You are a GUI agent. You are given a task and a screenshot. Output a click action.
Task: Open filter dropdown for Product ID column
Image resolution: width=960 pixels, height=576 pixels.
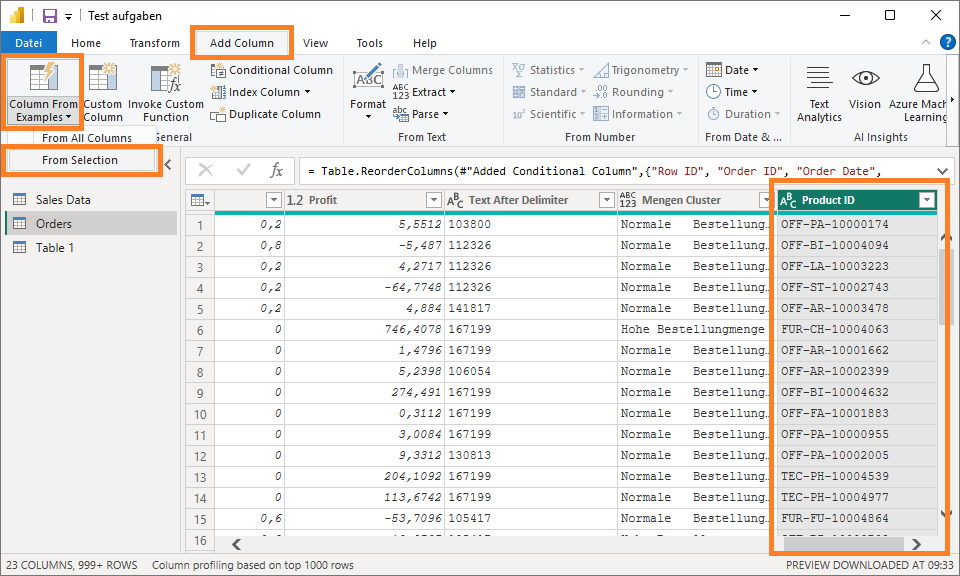coord(927,200)
